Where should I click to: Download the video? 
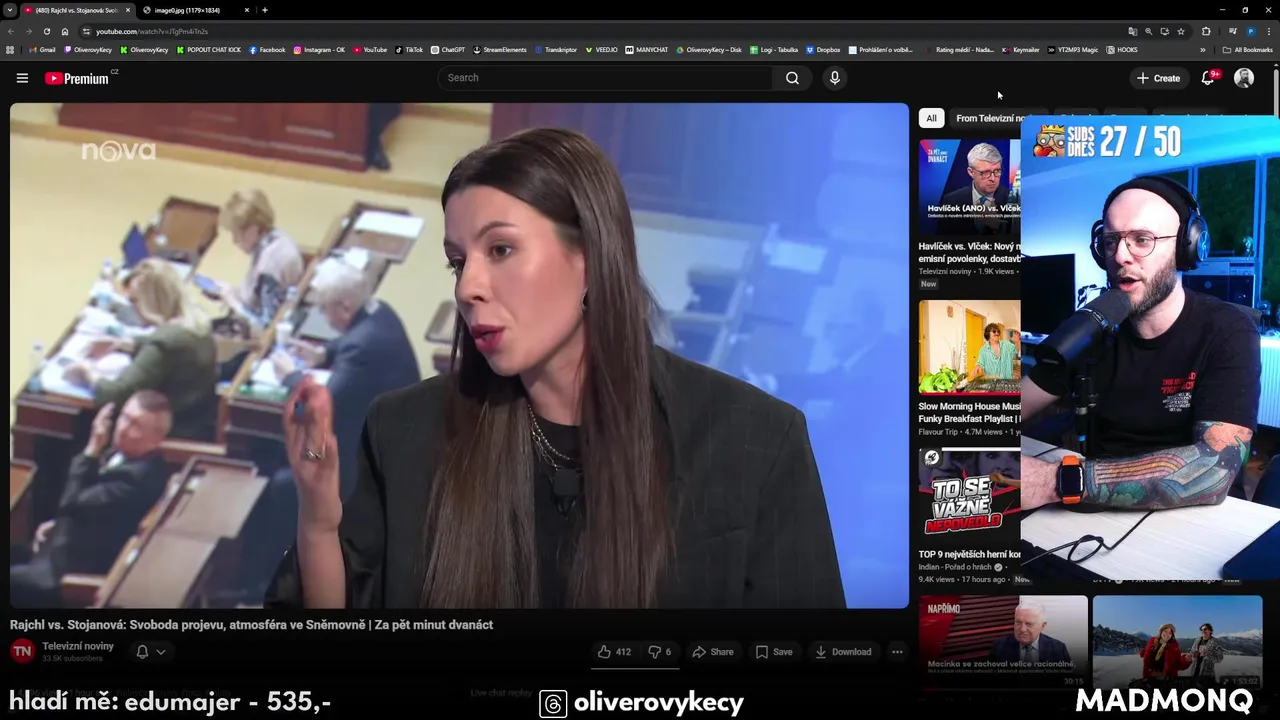[x=843, y=652]
